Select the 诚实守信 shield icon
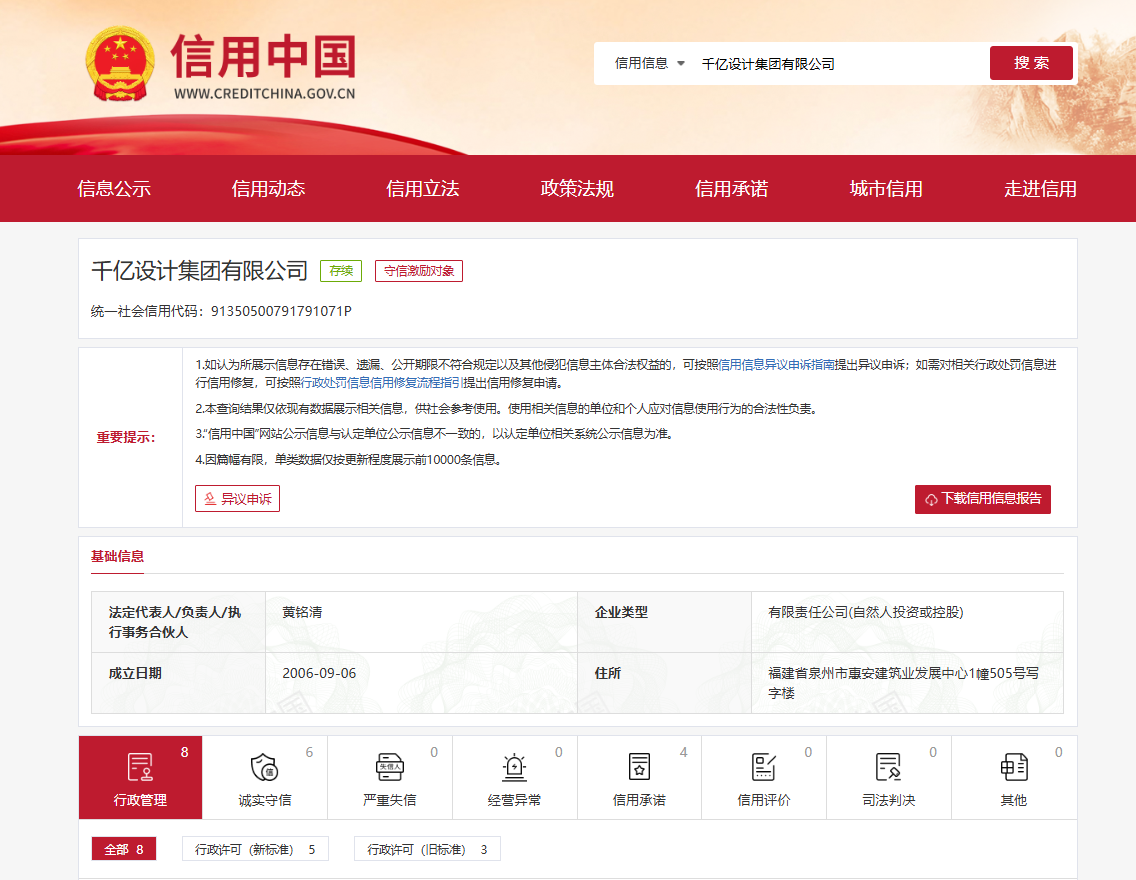 tap(264, 768)
